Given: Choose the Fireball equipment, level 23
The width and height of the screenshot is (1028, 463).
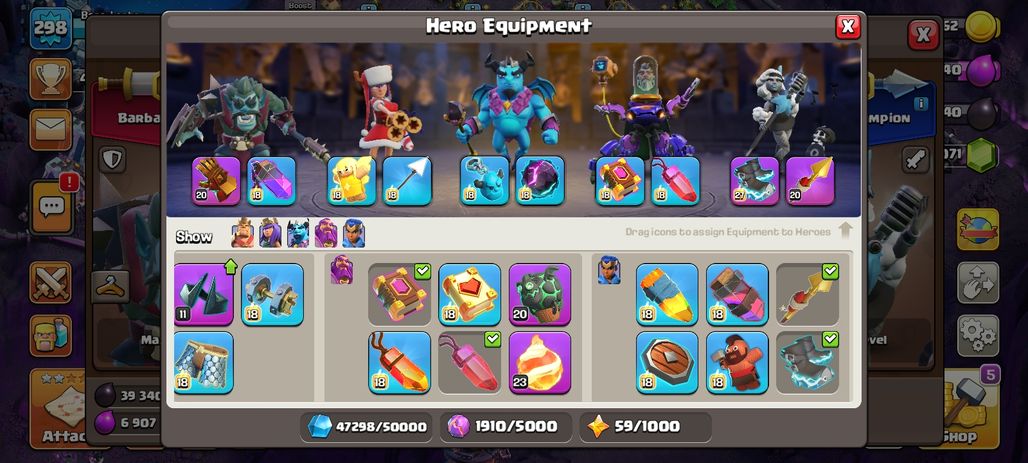Looking at the screenshot, I should (x=540, y=363).
